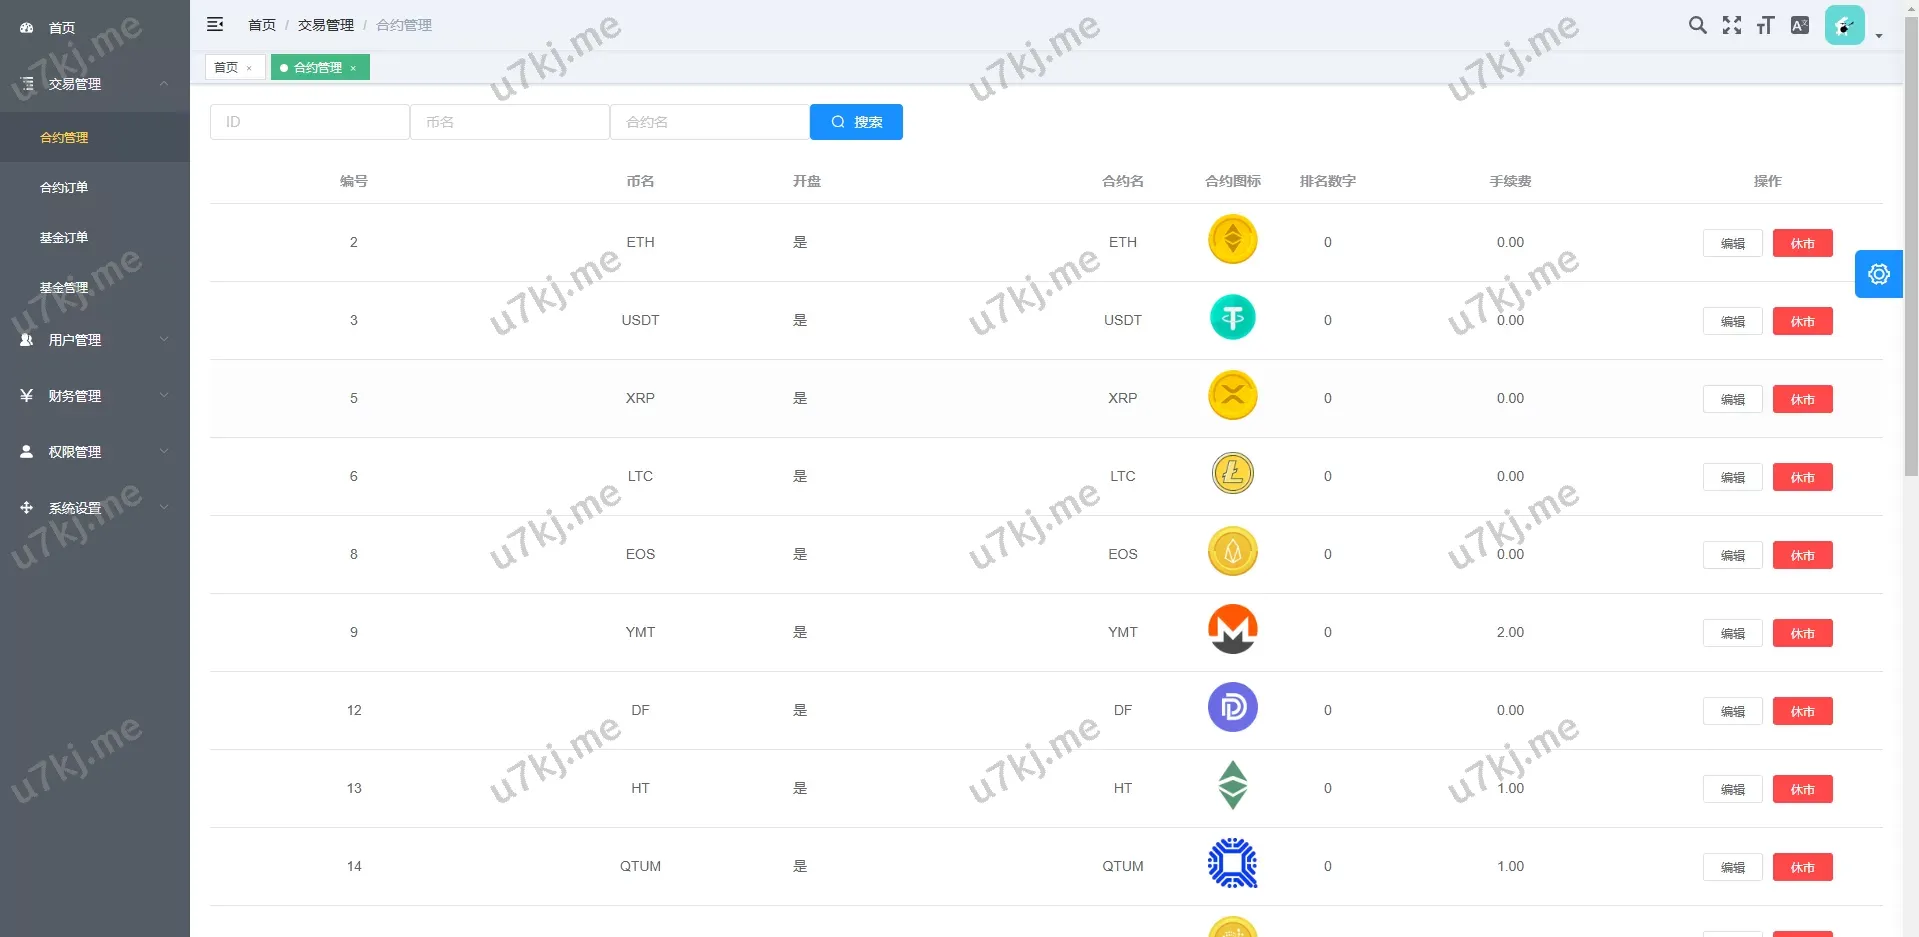The image size is (1919, 937).
Task: Click 编辑 for the XRP contract
Action: (1732, 399)
